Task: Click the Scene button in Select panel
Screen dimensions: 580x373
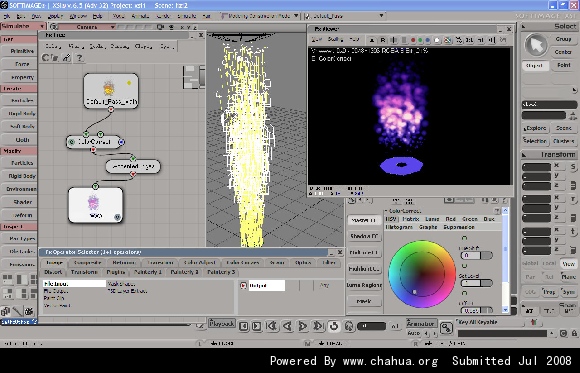Action: [563, 128]
